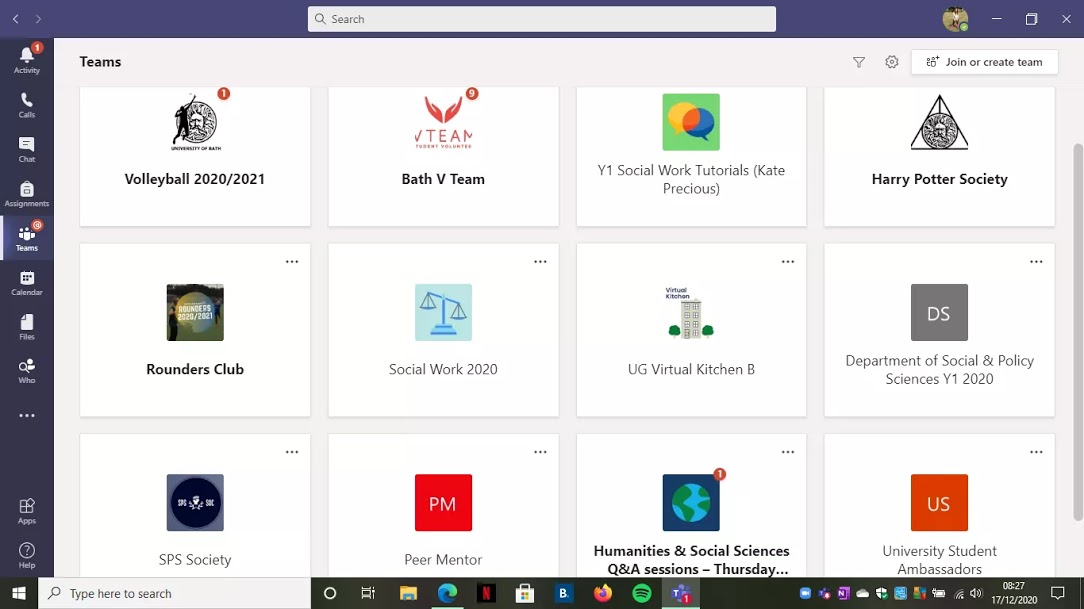Click into the Teams search box
The image size is (1084, 609).
[x=541, y=19]
